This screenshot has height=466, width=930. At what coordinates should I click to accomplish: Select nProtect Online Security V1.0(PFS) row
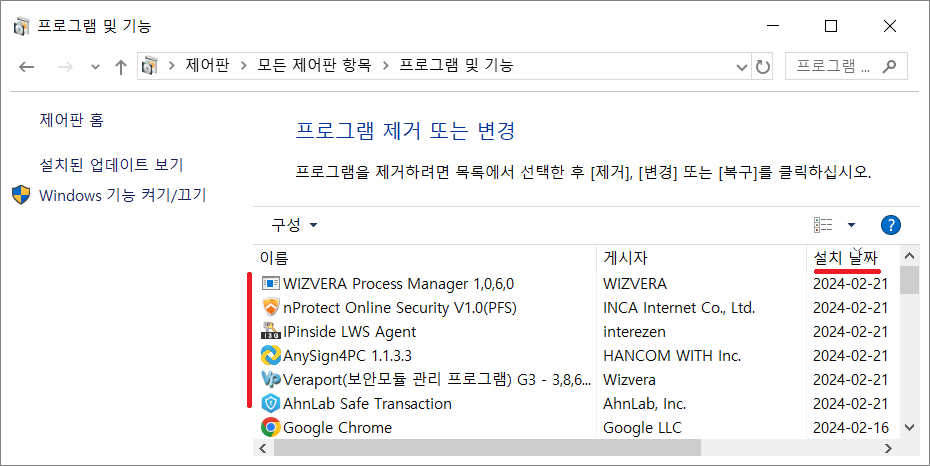click(x=576, y=308)
